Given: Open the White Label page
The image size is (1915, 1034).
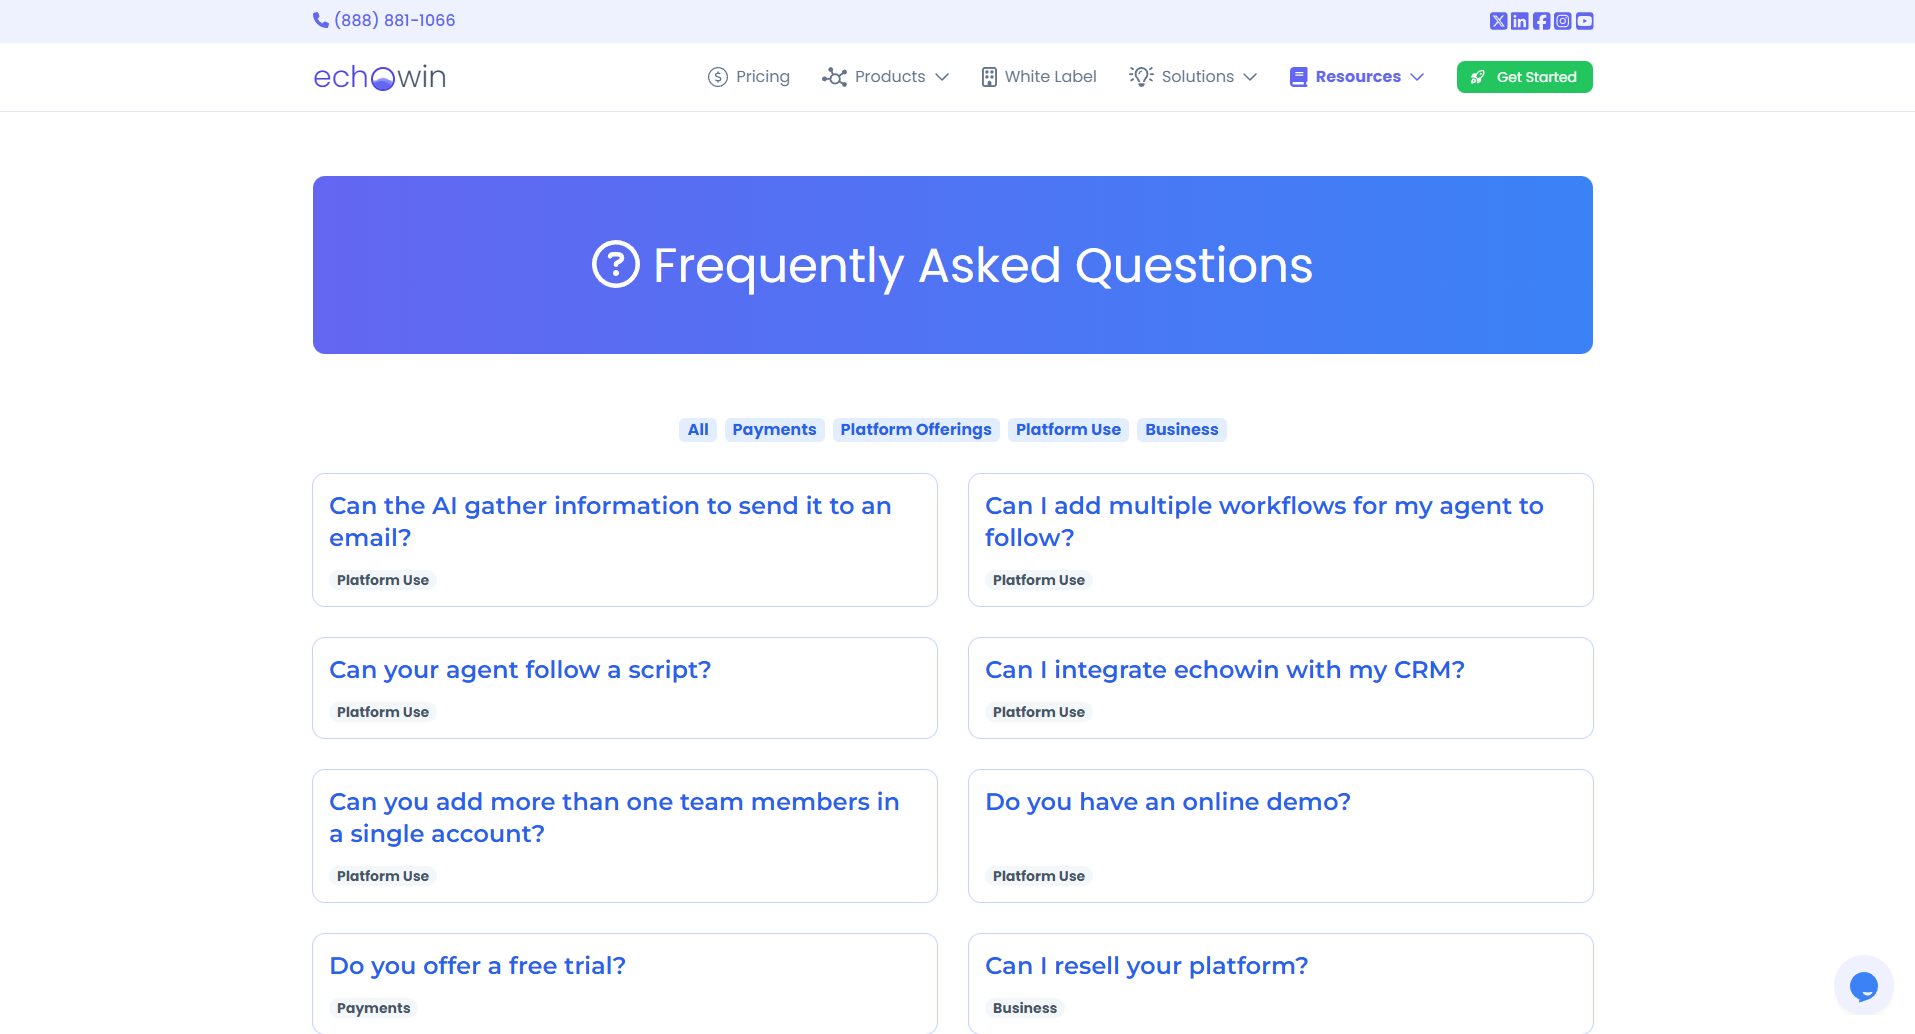Looking at the screenshot, I should 1038,77.
